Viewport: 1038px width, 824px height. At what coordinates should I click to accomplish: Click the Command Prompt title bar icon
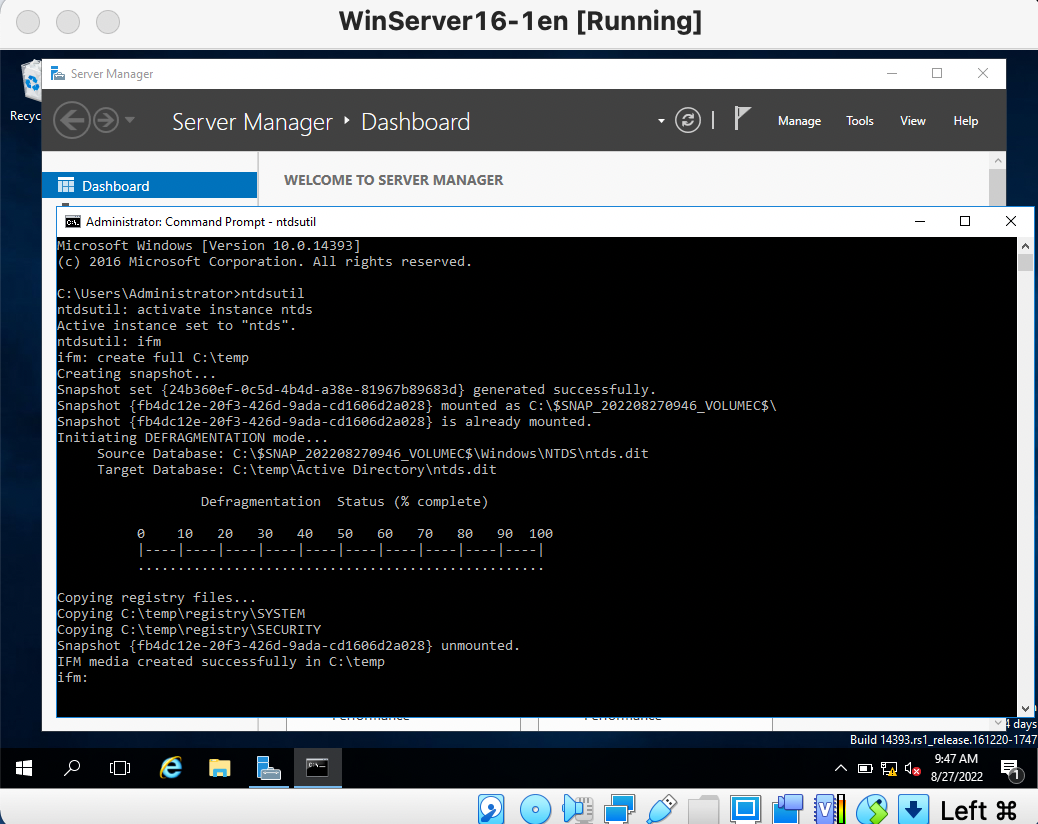coord(72,222)
